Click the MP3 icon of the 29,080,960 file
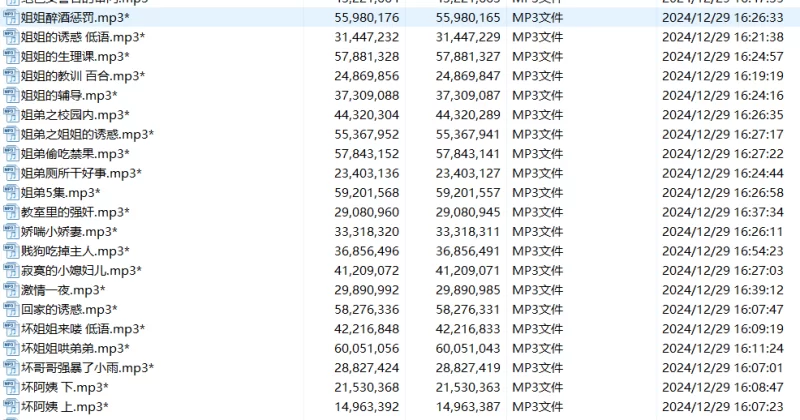The height and width of the screenshot is (420, 800). (x=11, y=212)
